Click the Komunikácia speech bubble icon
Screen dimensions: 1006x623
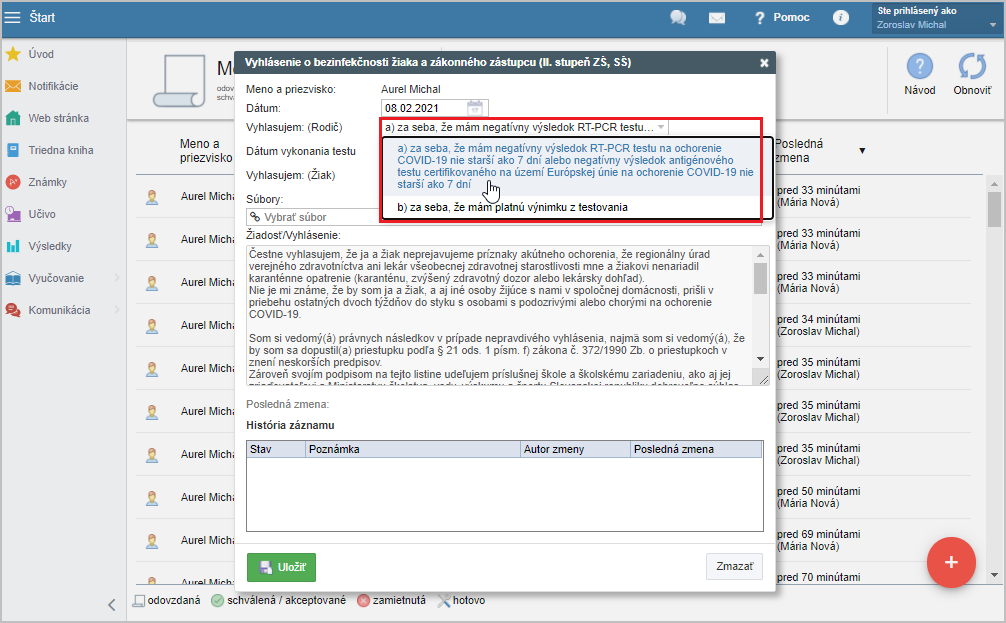pyautogui.click(x=13, y=310)
